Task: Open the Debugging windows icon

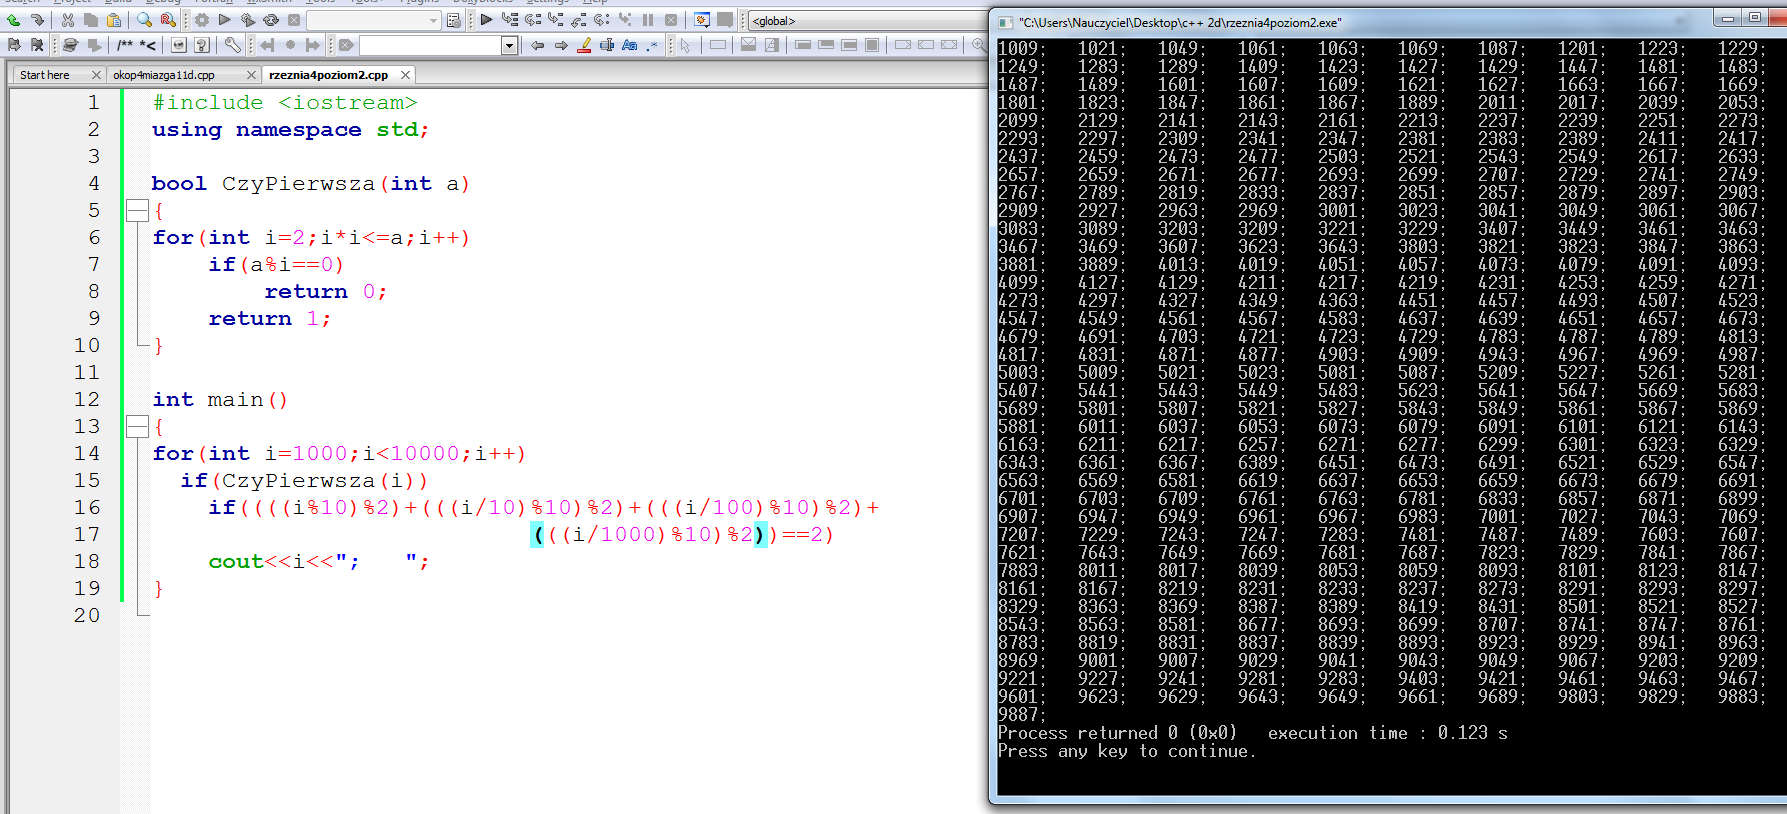Action: (x=702, y=20)
